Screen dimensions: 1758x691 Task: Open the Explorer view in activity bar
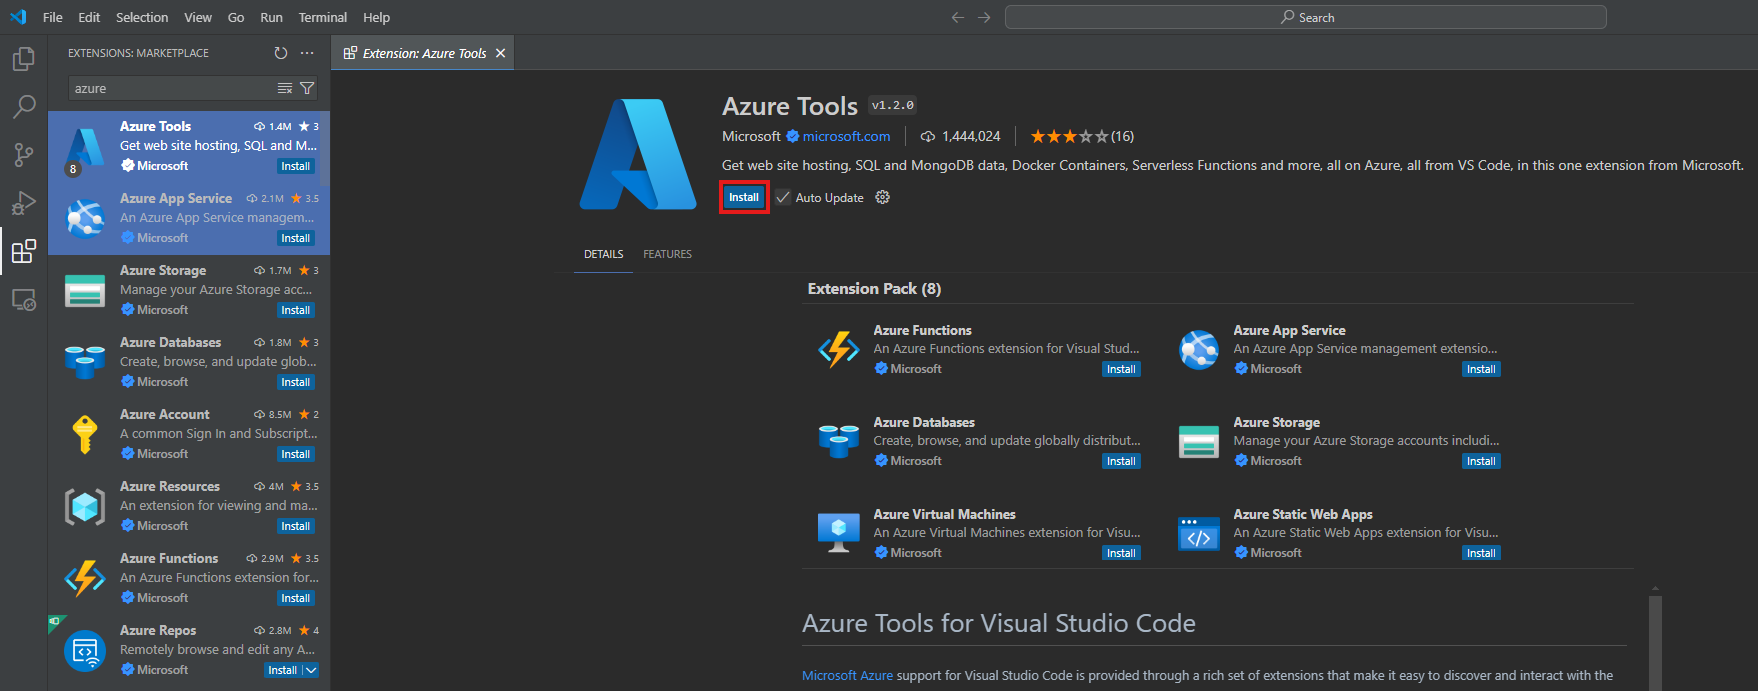coord(24,59)
